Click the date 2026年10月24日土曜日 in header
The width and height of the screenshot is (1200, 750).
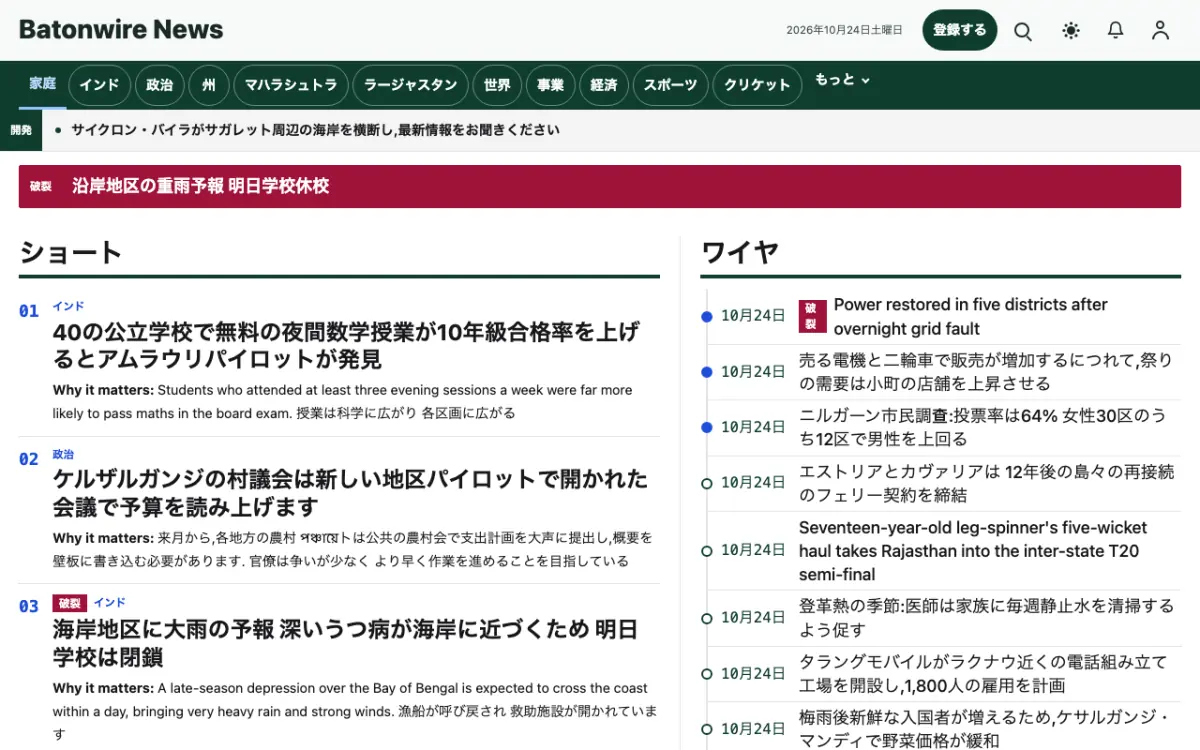click(845, 30)
